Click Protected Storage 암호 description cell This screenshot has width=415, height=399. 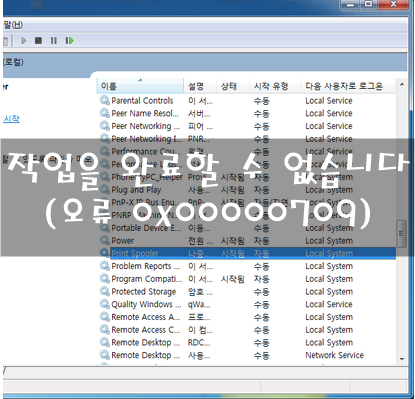pyautogui.click(x=200, y=292)
